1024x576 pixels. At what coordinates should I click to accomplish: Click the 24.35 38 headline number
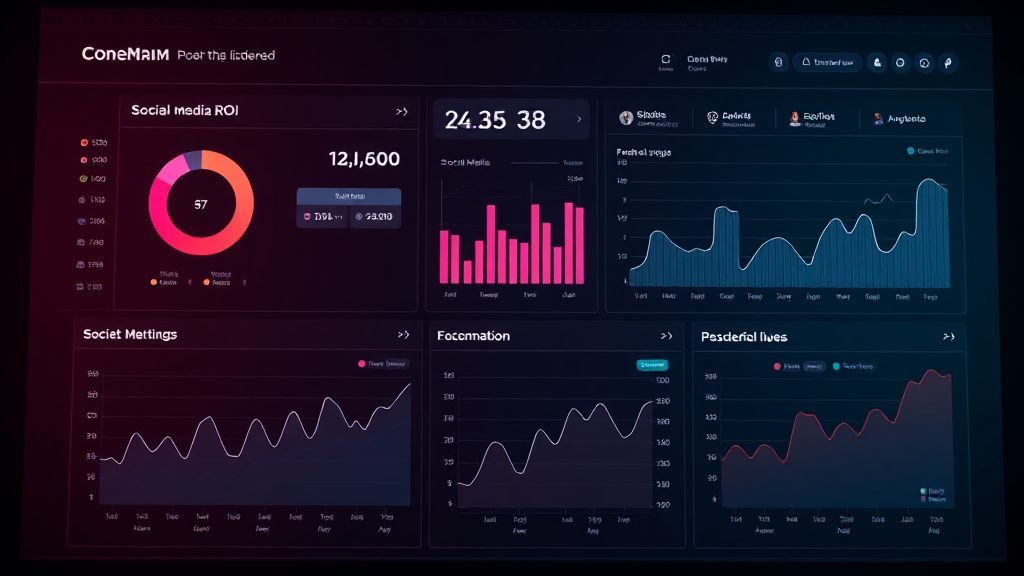(x=495, y=120)
